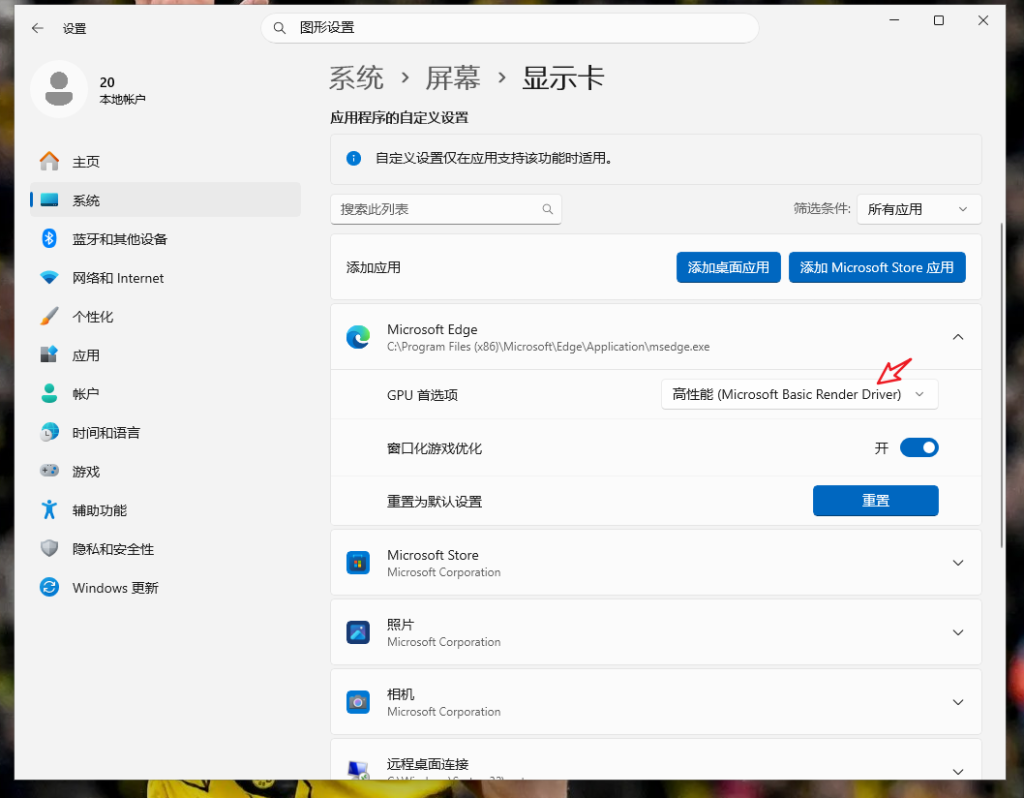Click the 重置 button
Image resolution: width=1024 pixels, height=798 pixels.
(x=875, y=500)
